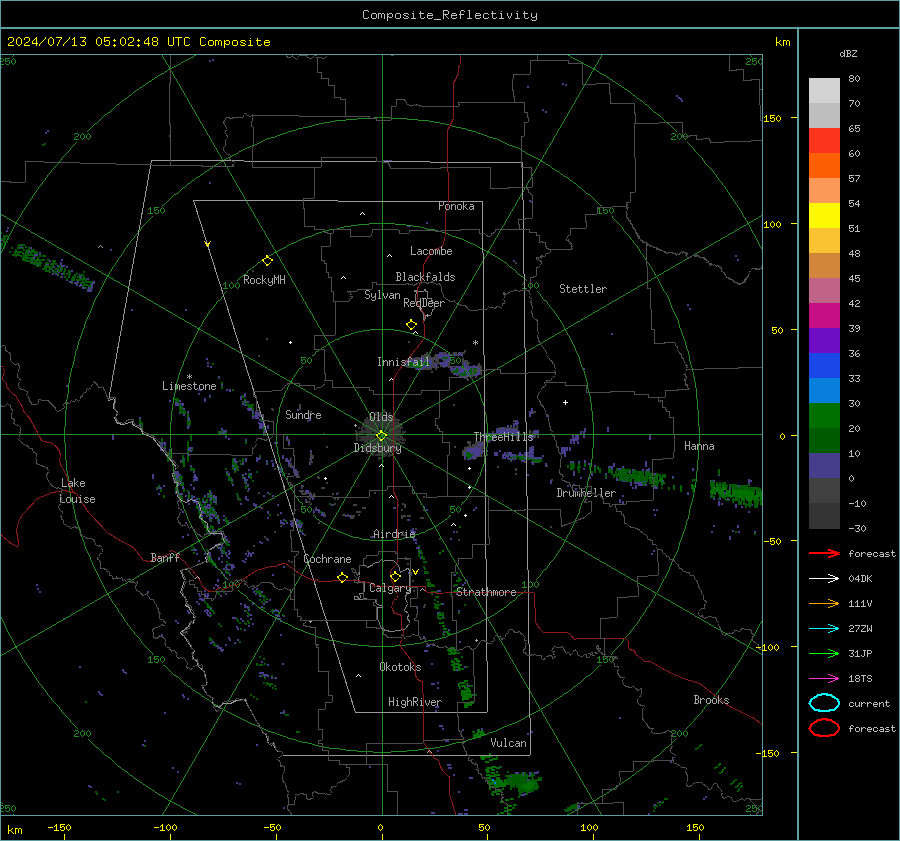Select the red forecast ellipse legend icon
The width and height of the screenshot is (900, 841).
[824, 728]
